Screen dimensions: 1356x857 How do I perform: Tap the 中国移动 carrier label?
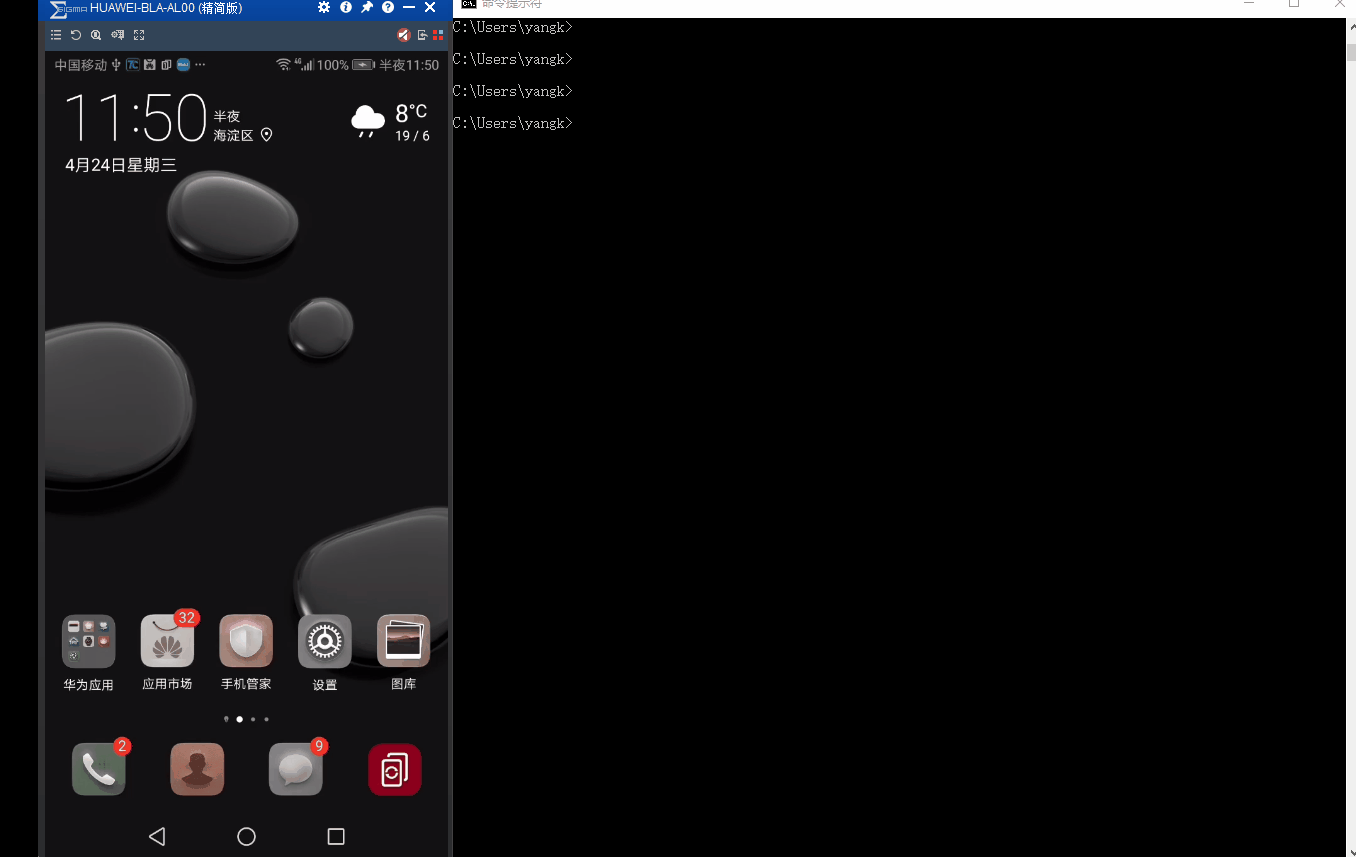(81, 65)
